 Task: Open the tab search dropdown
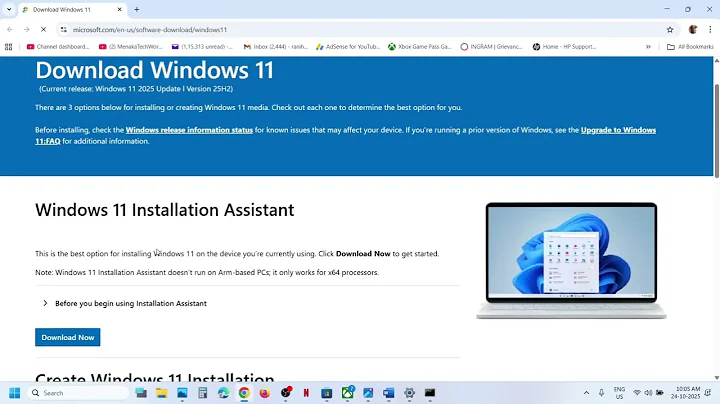(x=9, y=9)
